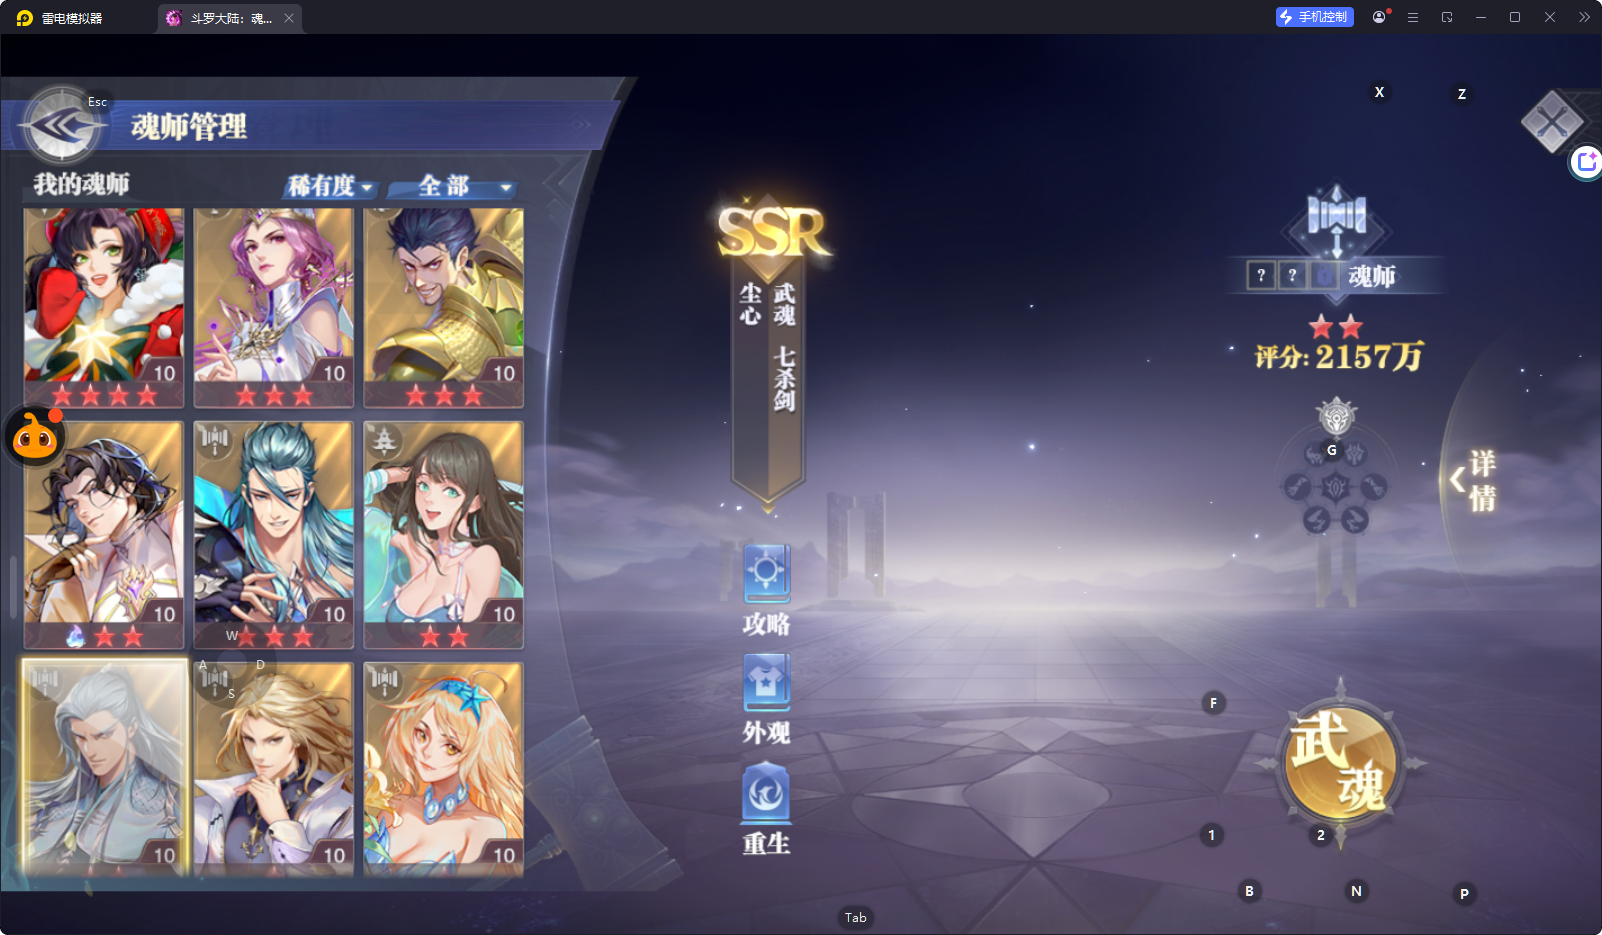The height and width of the screenshot is (935, 1602).
Task: Open the 攻略 strategy guide icon
Action: [766, 574]
